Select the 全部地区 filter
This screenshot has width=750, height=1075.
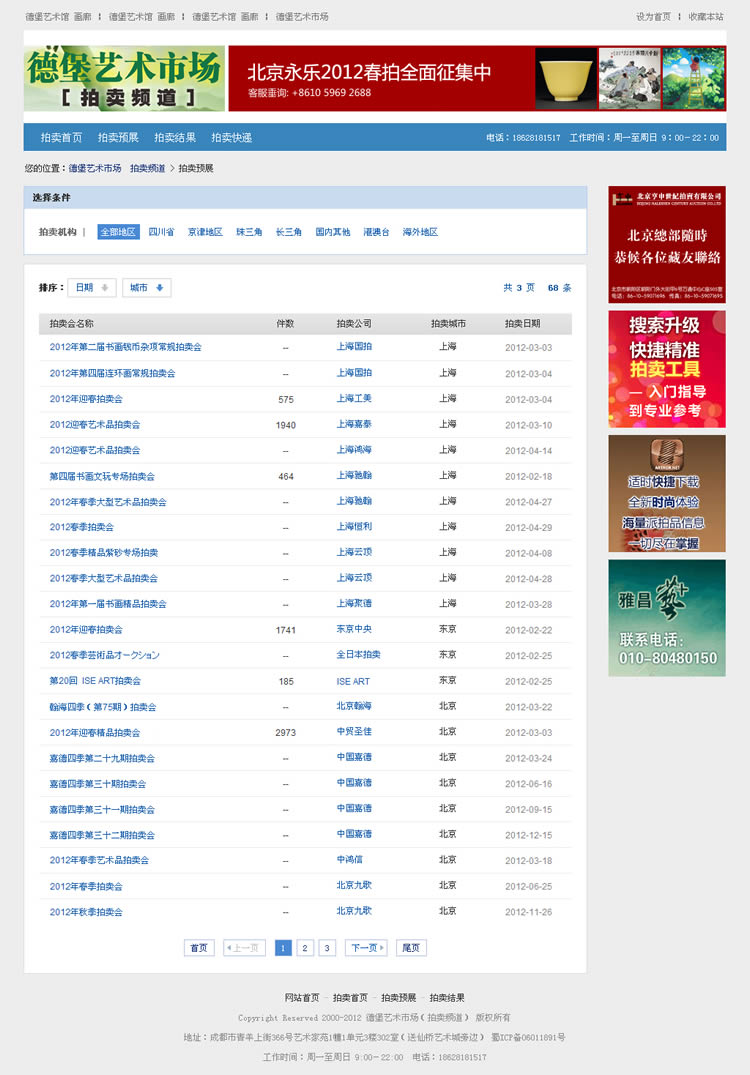tap(118, 232)
